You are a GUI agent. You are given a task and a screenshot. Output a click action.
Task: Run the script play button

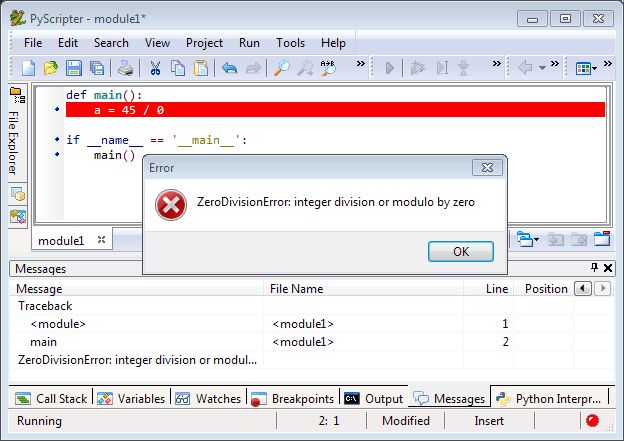390,68
